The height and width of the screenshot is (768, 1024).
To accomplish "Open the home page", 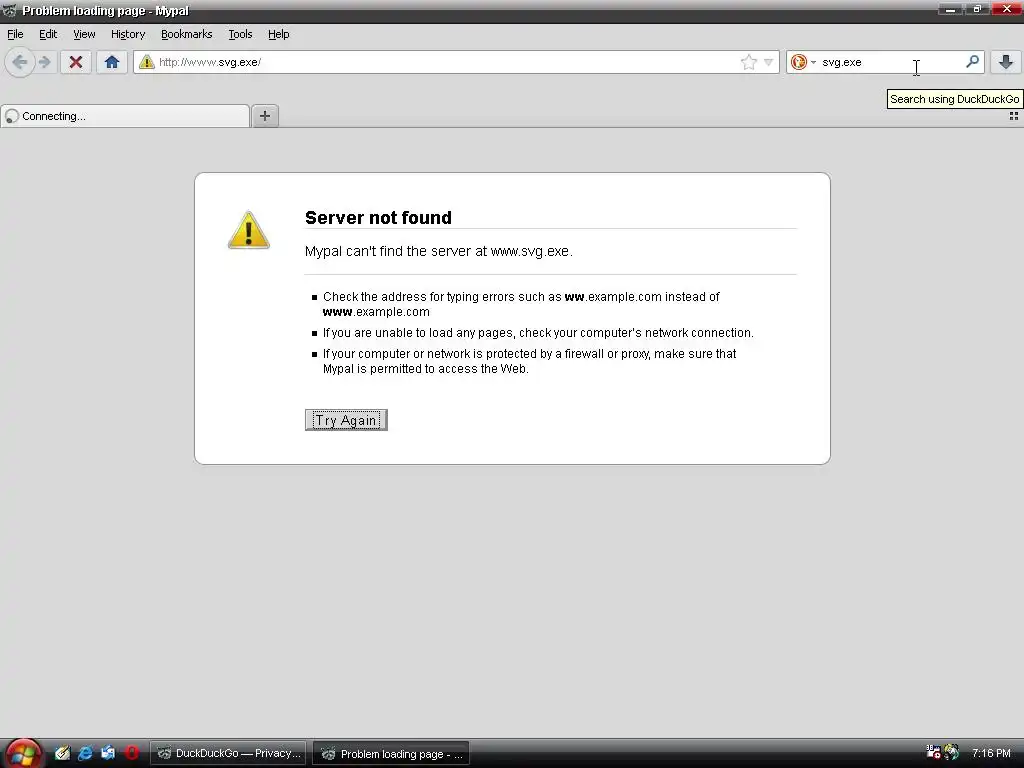I will point(112,63).
